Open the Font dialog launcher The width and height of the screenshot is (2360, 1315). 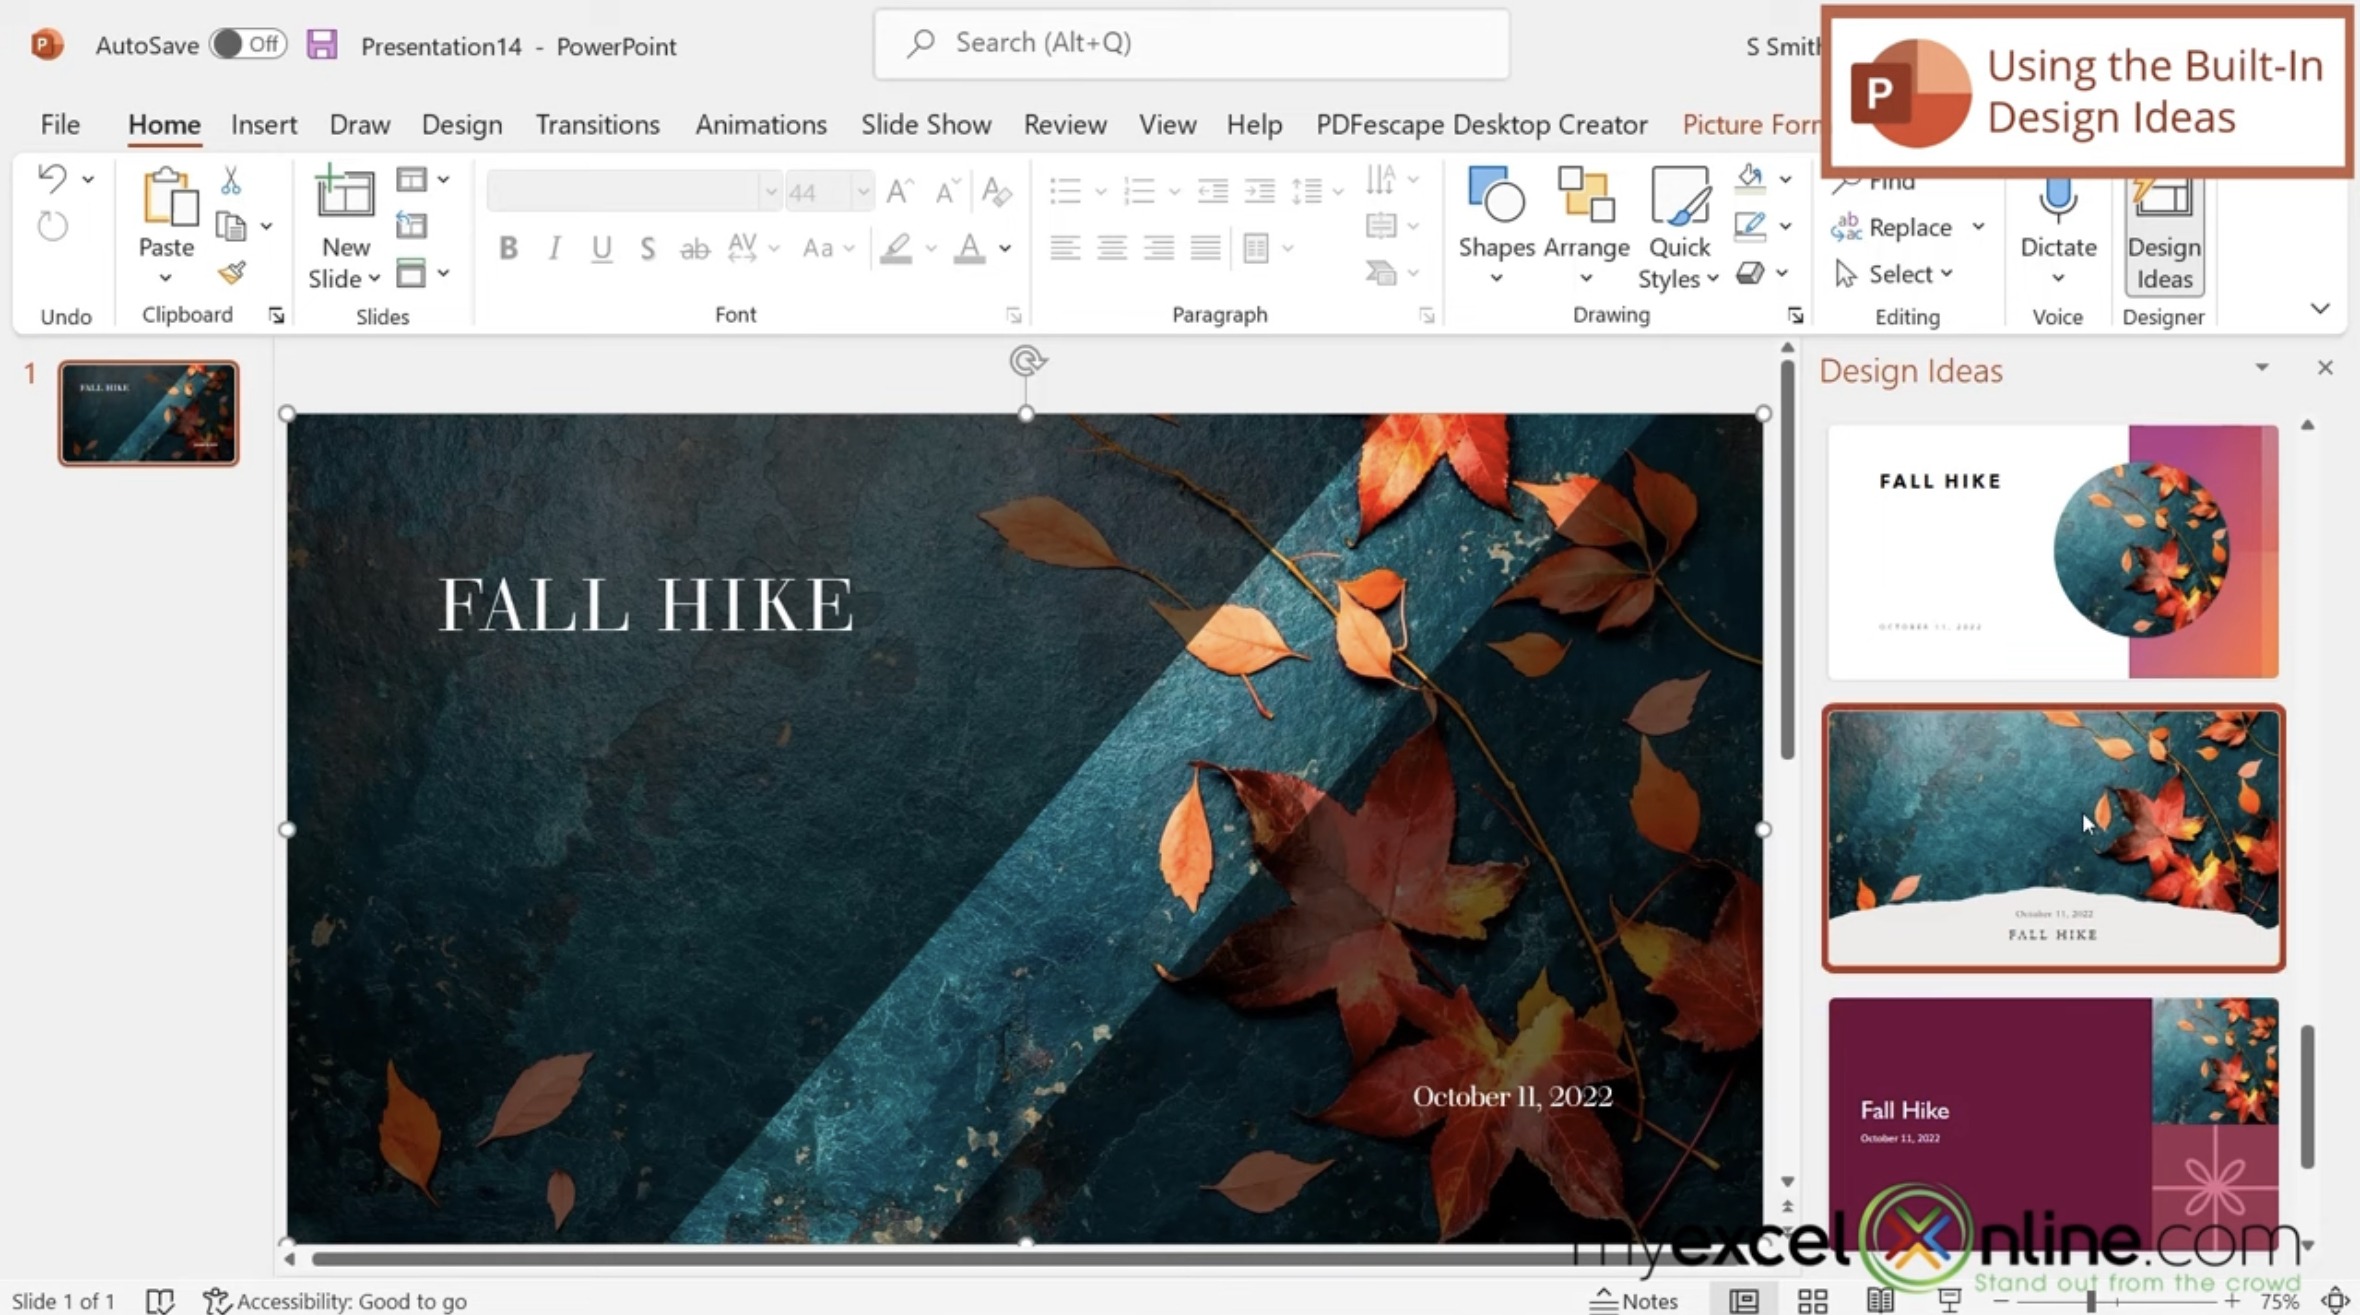(1013, 316)
